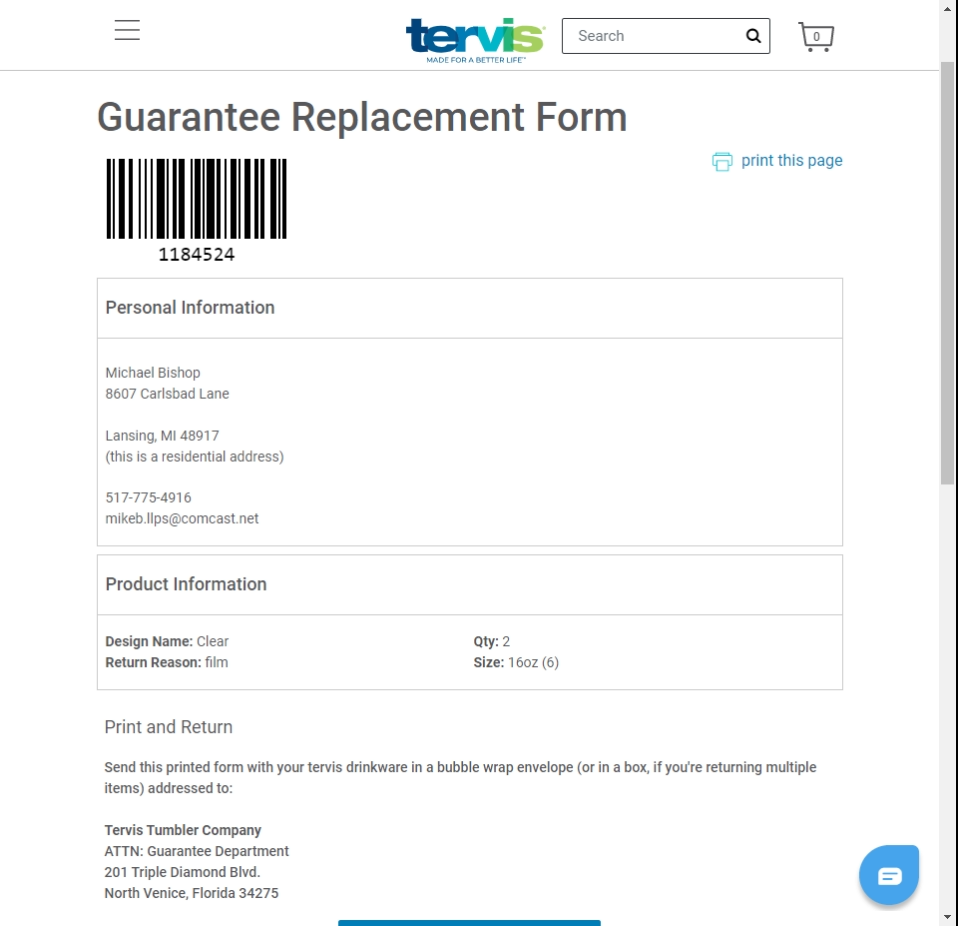Focus the Search input field
Viewport: 958px width, 926px height.
pos(655,36)
